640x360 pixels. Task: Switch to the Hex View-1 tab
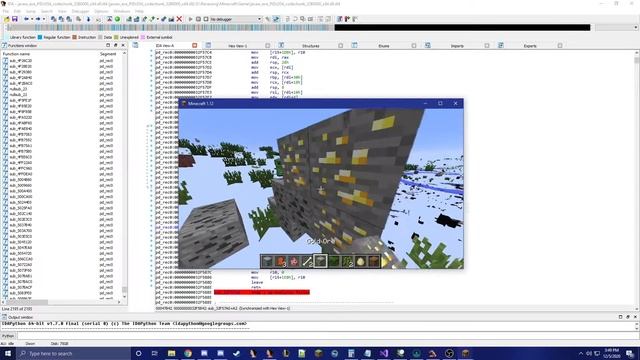[238, 46]
